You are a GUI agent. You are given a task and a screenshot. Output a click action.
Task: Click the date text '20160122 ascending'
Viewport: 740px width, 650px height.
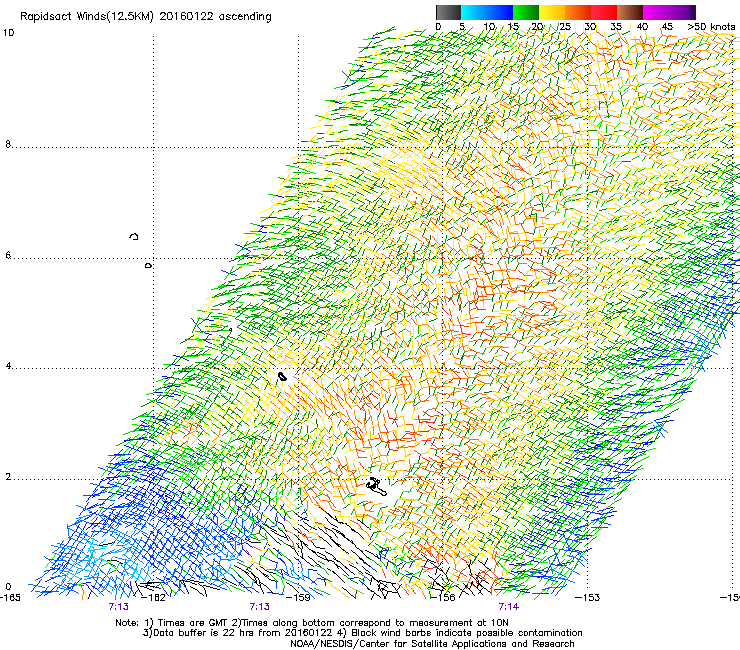pyautogui.click(x=215, y=17)
